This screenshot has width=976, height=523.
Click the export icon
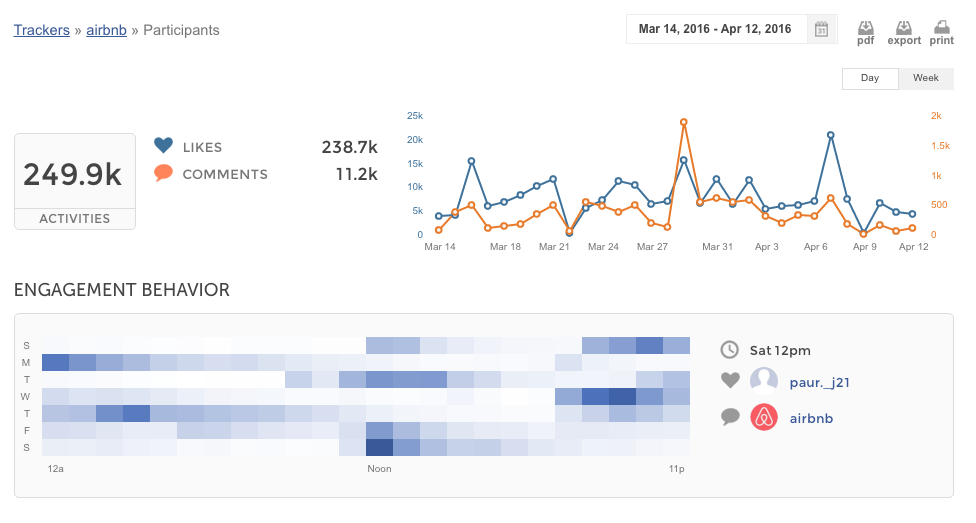(904, 28)
